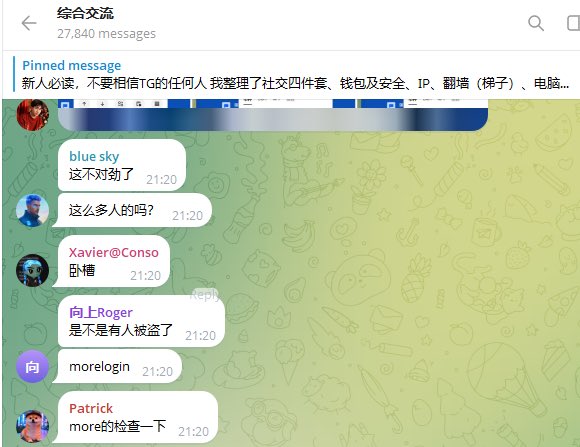The image size is (580, 447).
Task: Select the message 是不是有人被盗了
Action: (139, 321)
